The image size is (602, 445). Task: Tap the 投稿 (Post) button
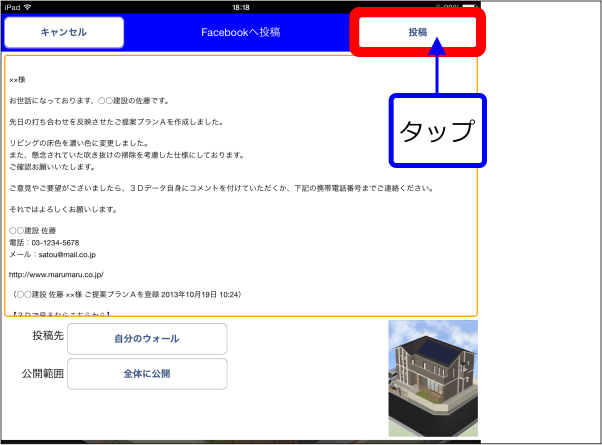(417, 32)
